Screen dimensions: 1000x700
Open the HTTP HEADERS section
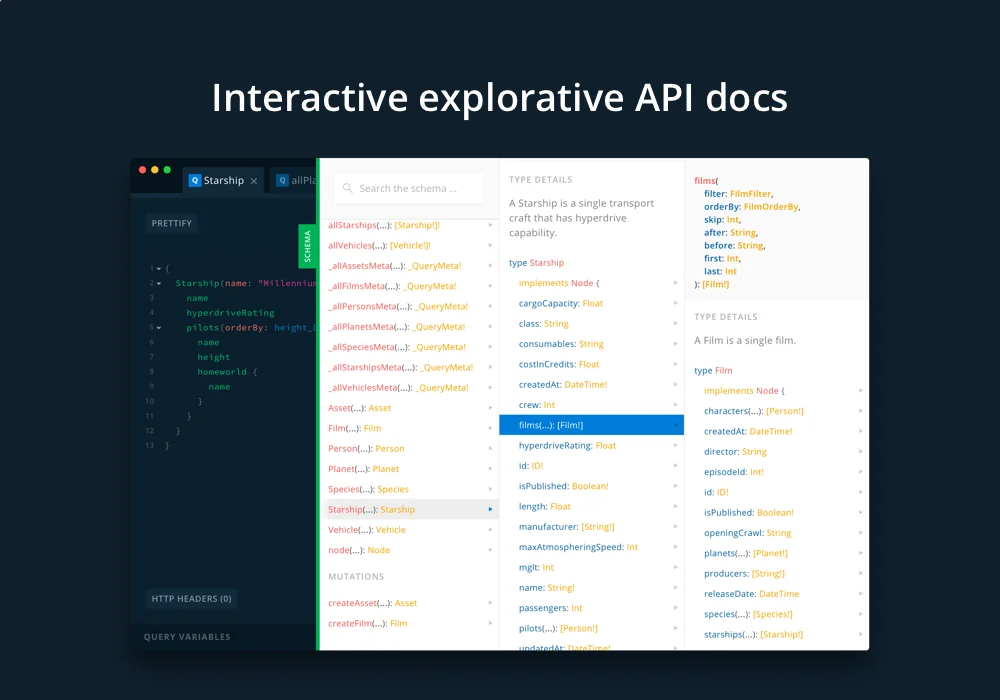(191, 599)
